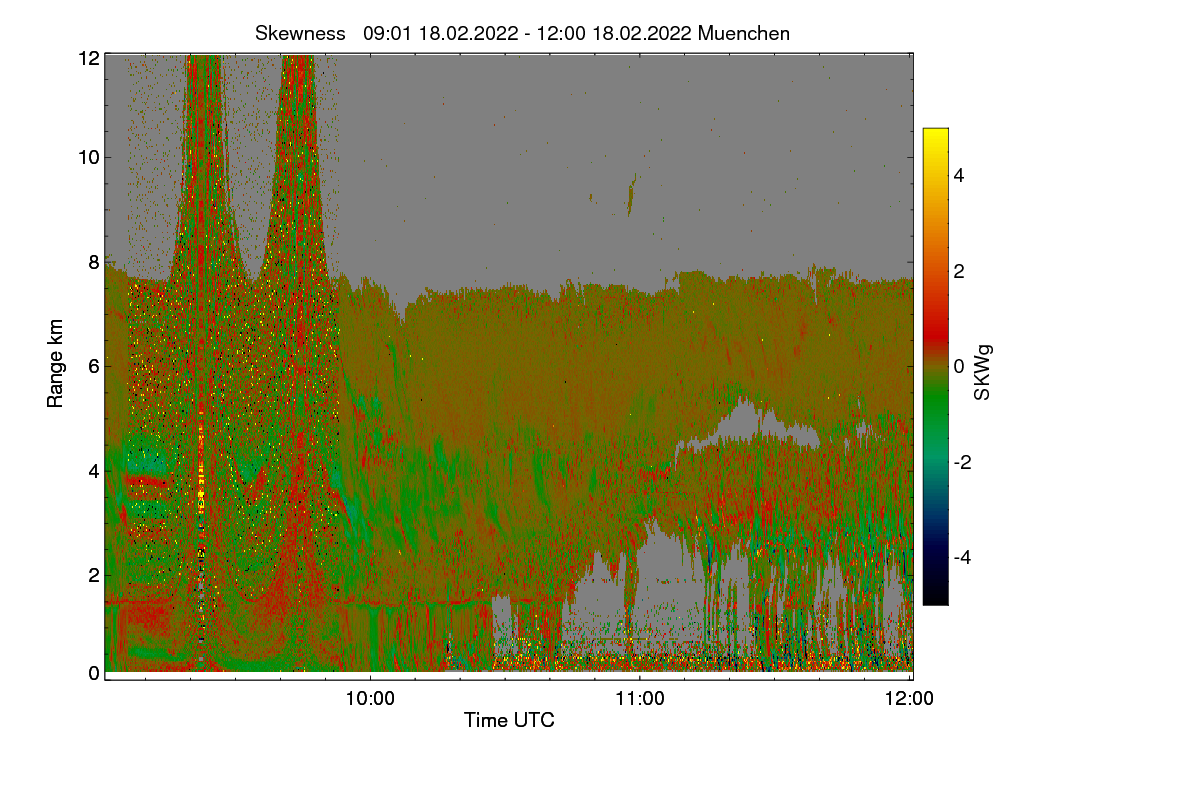The height and width of the screenshot is (800, 1200).
Task: Click the 12:00 time axis tick label
Action: [x=909, y=699]
